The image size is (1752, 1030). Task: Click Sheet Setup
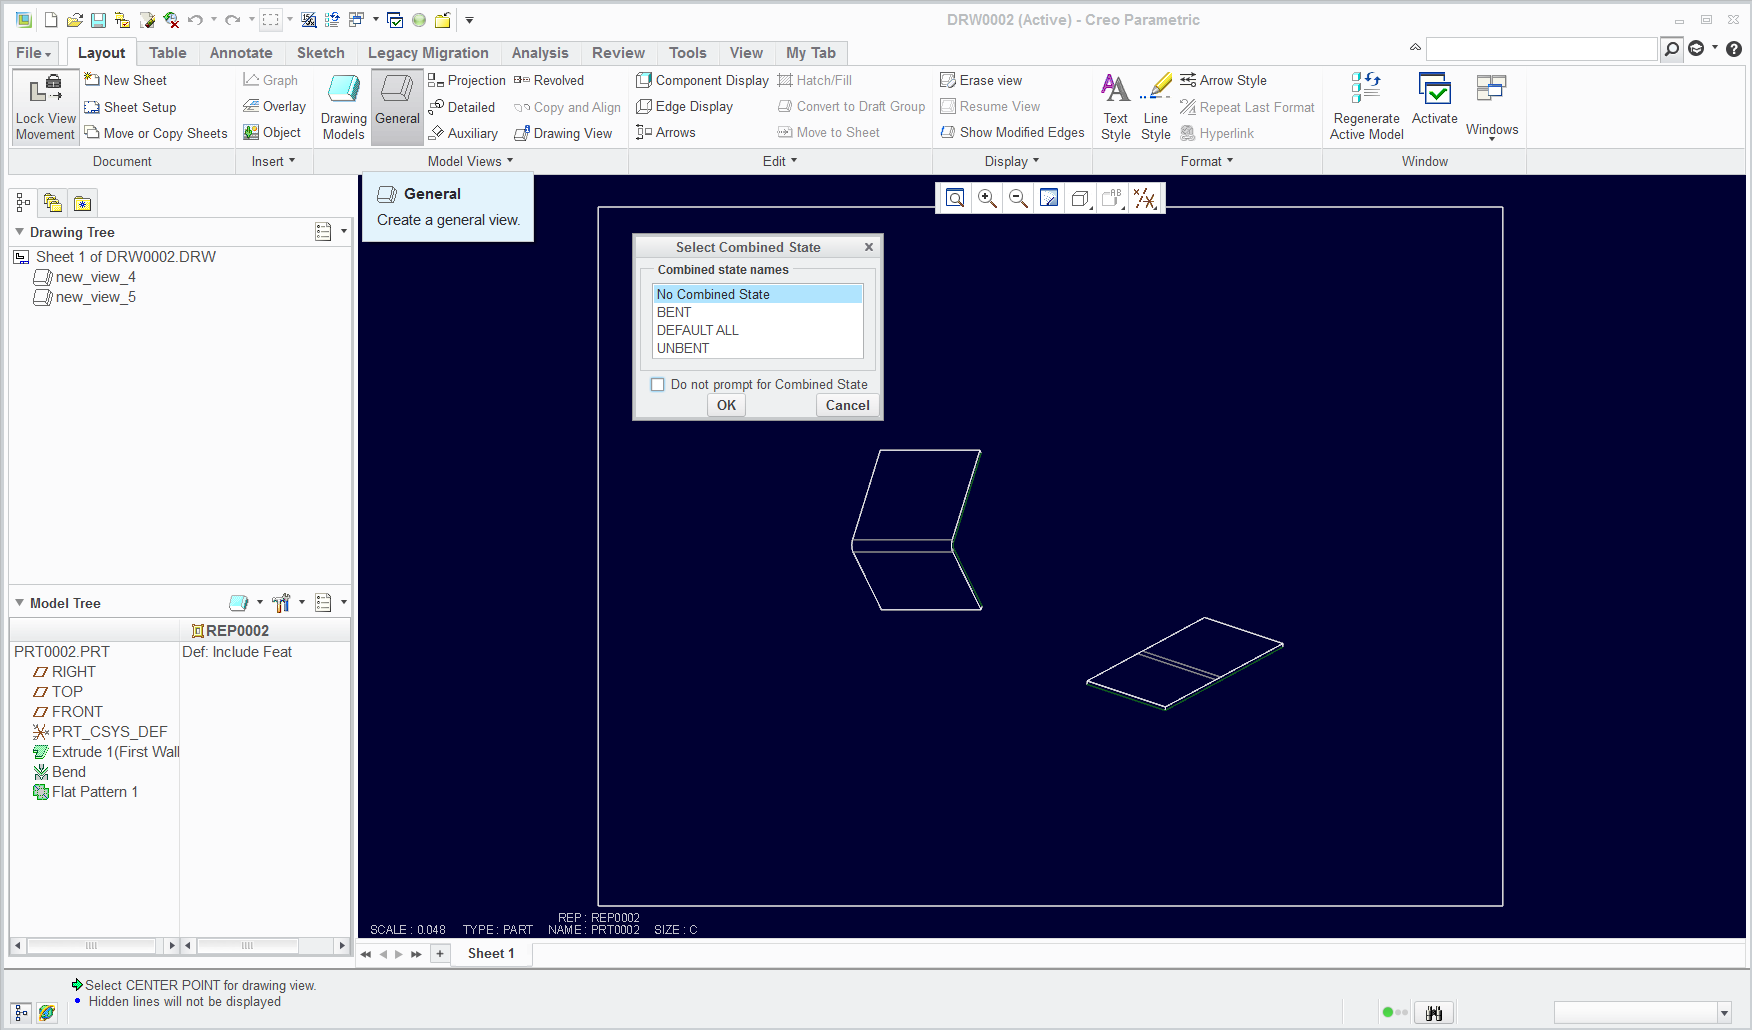130,107
